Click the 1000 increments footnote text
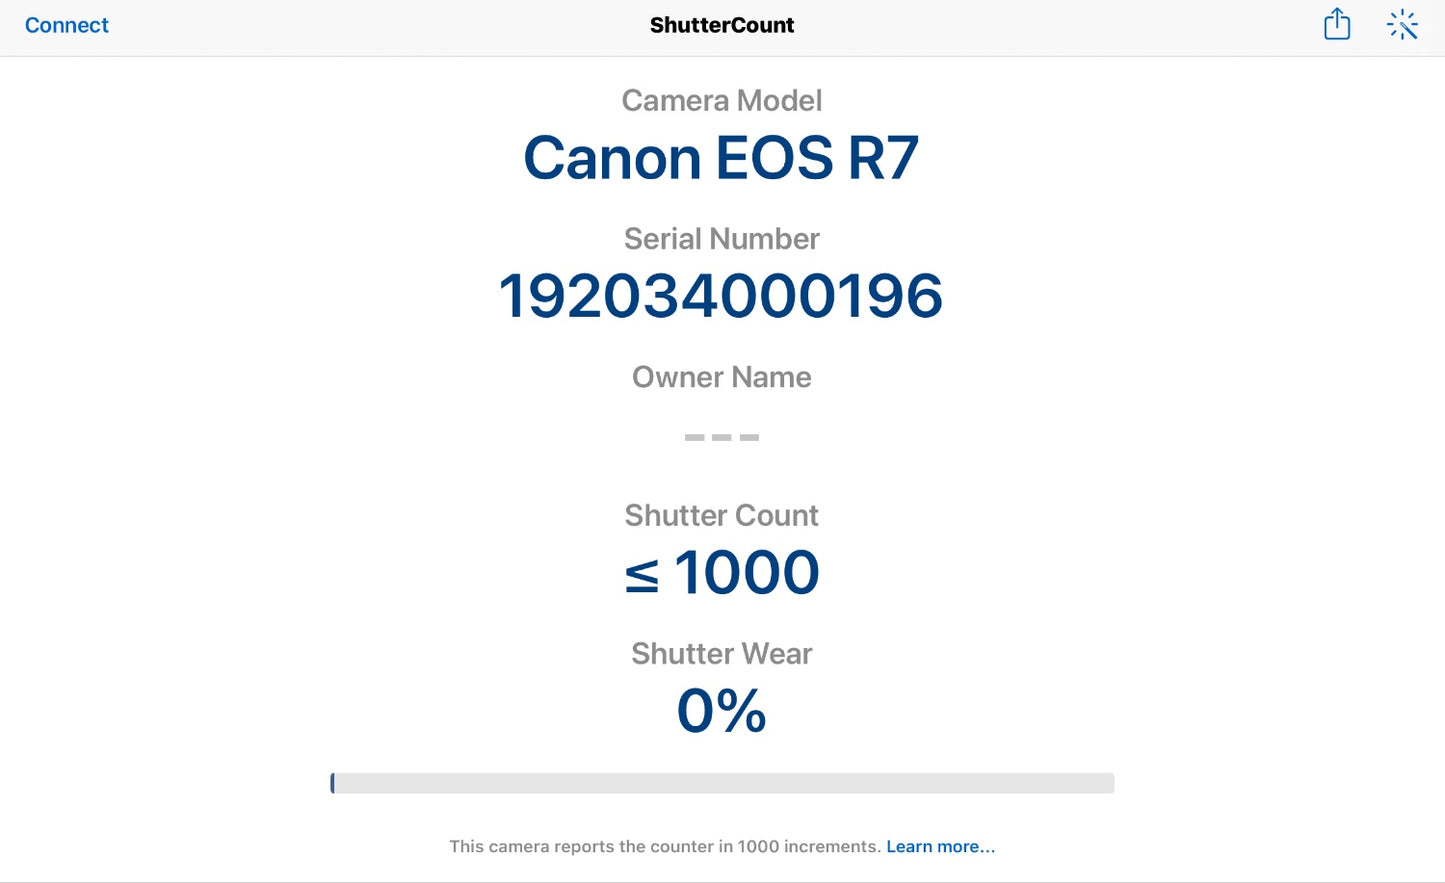1445x883 pixels. coord(665,846)
